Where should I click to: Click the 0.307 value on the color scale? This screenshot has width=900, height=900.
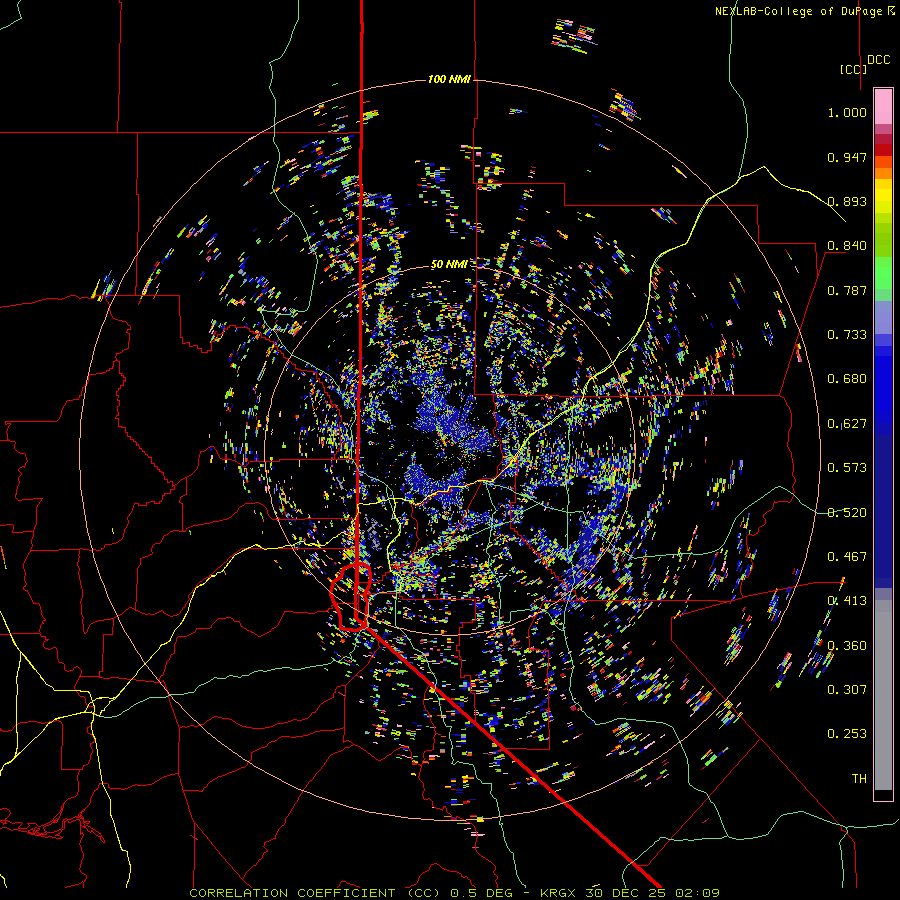point(847,690)
